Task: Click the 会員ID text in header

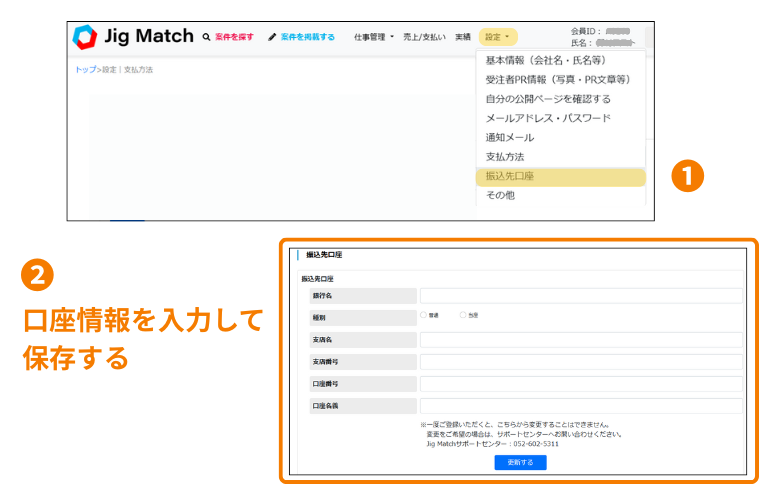Action: coord(585,31)
